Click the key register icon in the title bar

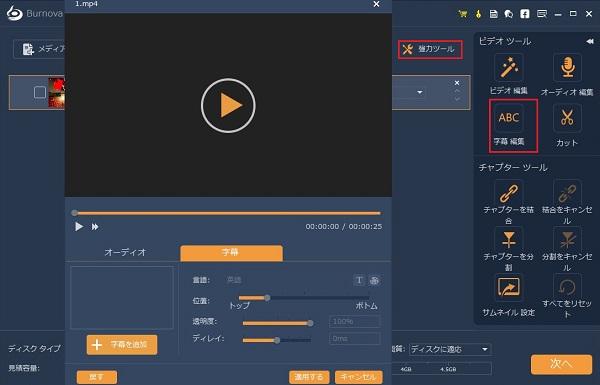coord(478,14)
